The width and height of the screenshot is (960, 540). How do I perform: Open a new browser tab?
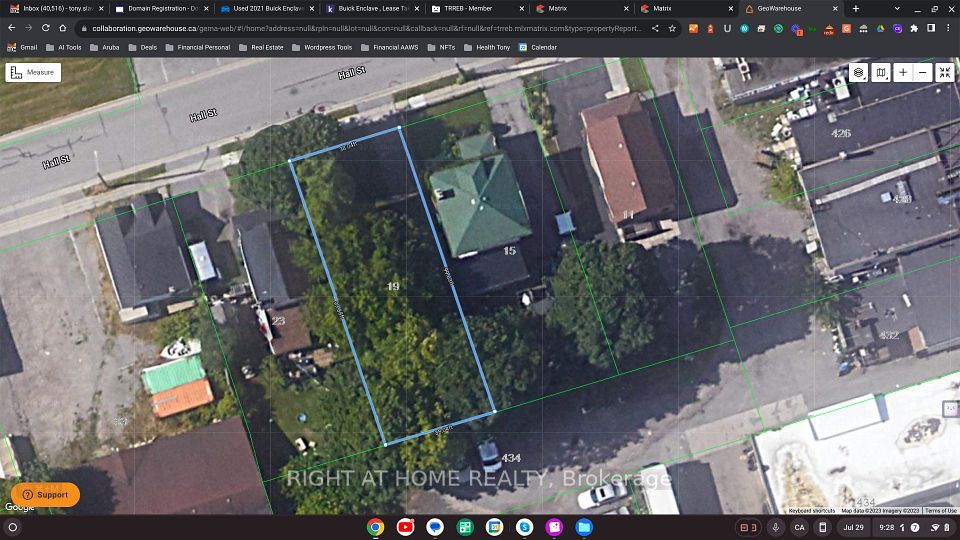click(x=855, y=9)
